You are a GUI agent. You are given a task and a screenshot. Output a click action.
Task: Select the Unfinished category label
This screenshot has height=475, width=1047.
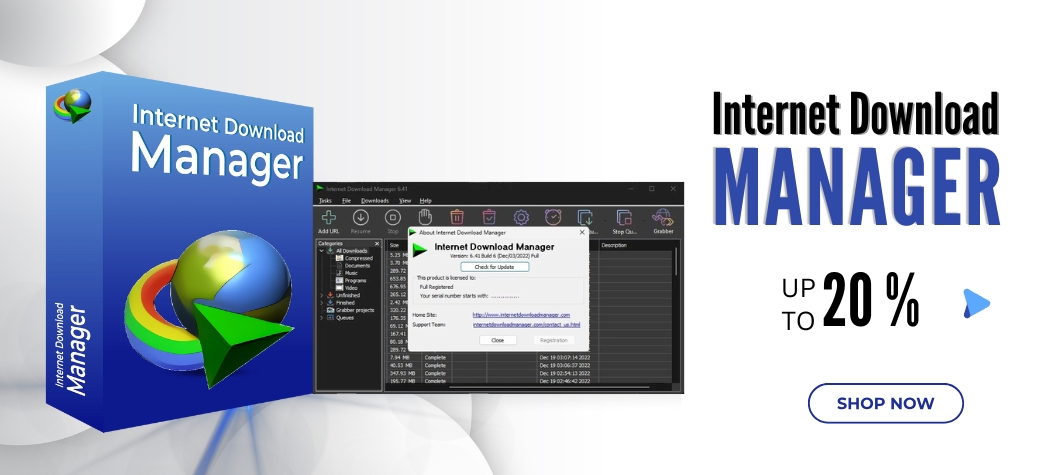coord(348,295)
